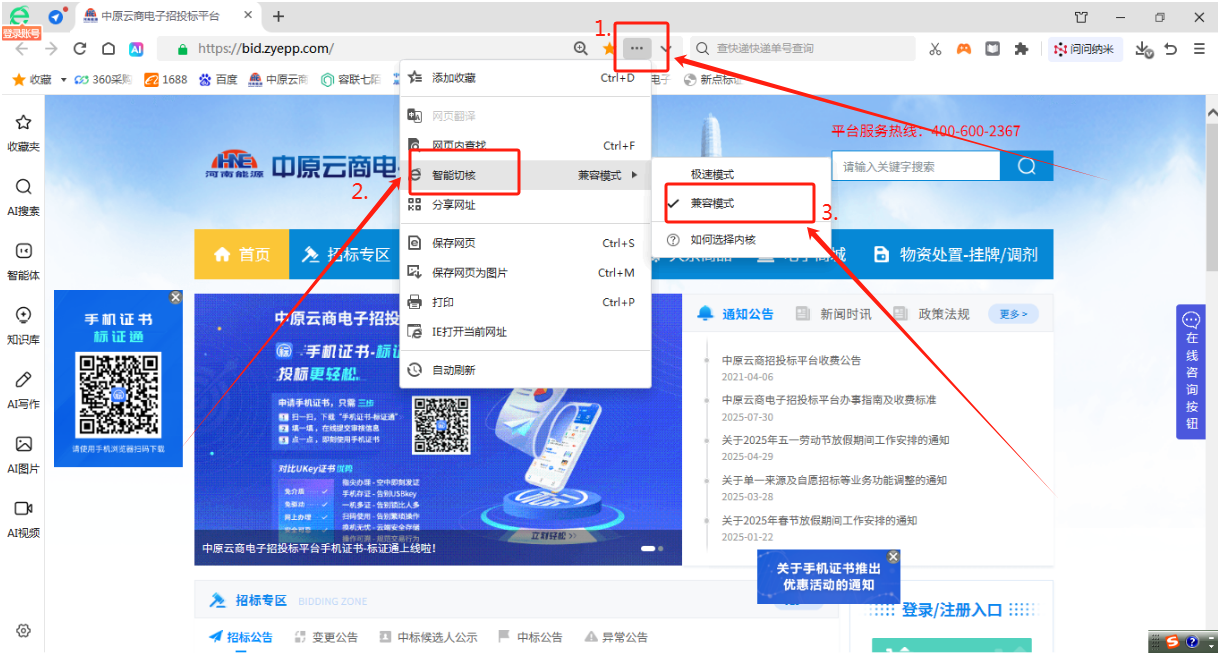Toggle 自动刷新 in the menu
This screenshot has width=1218, height=653.
[x=453, y=370]
